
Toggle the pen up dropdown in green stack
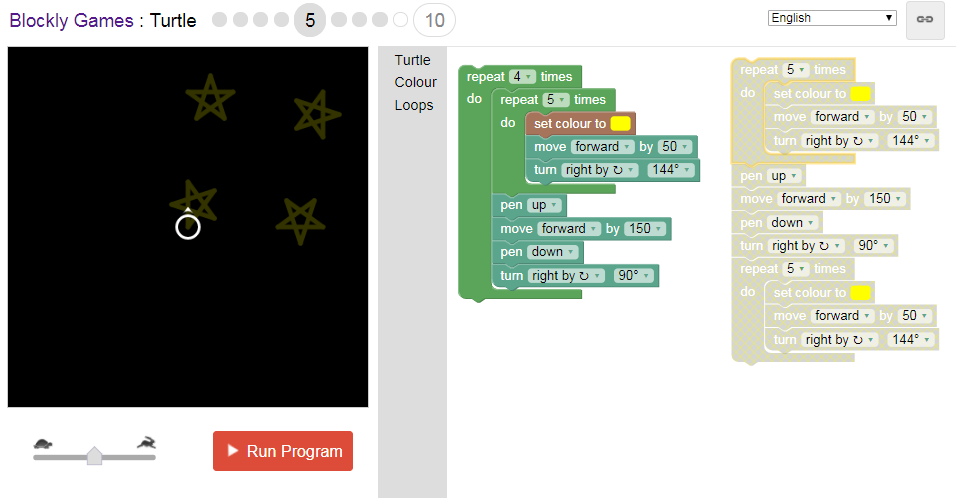point(544,205)
